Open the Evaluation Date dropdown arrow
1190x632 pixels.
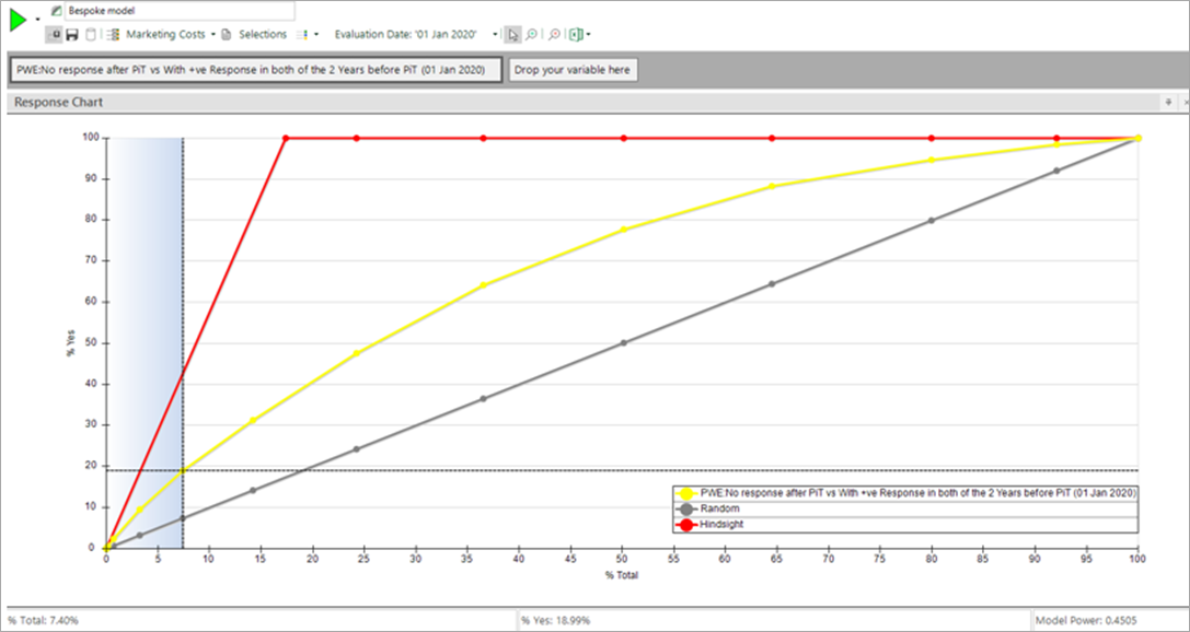(x=495, y=35)
